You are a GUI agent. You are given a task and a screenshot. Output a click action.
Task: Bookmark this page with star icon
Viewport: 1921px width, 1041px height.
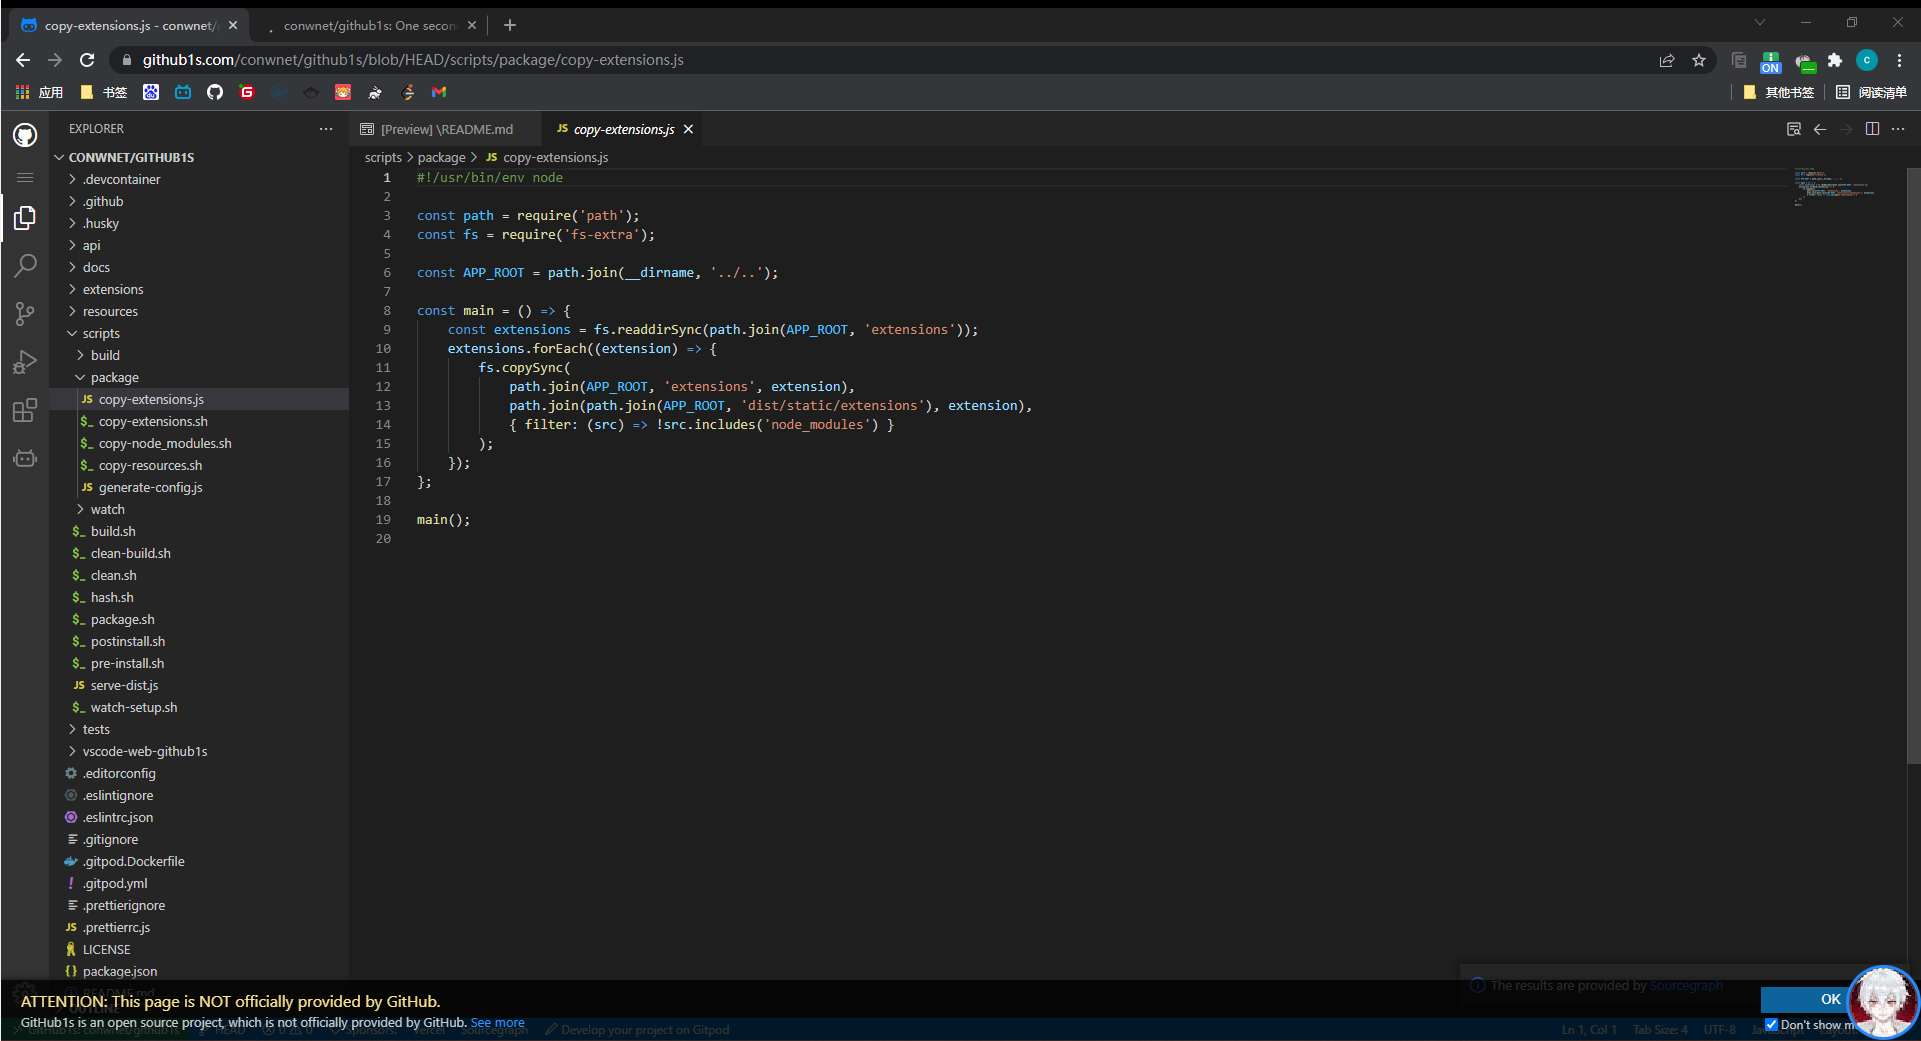pyautogui.click(x=1699, y=60)
